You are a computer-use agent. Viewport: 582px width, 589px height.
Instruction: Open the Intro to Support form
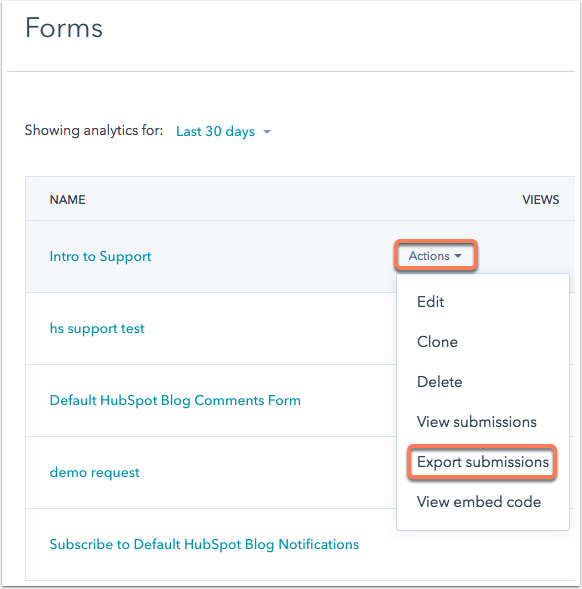(x=100, y=257)
